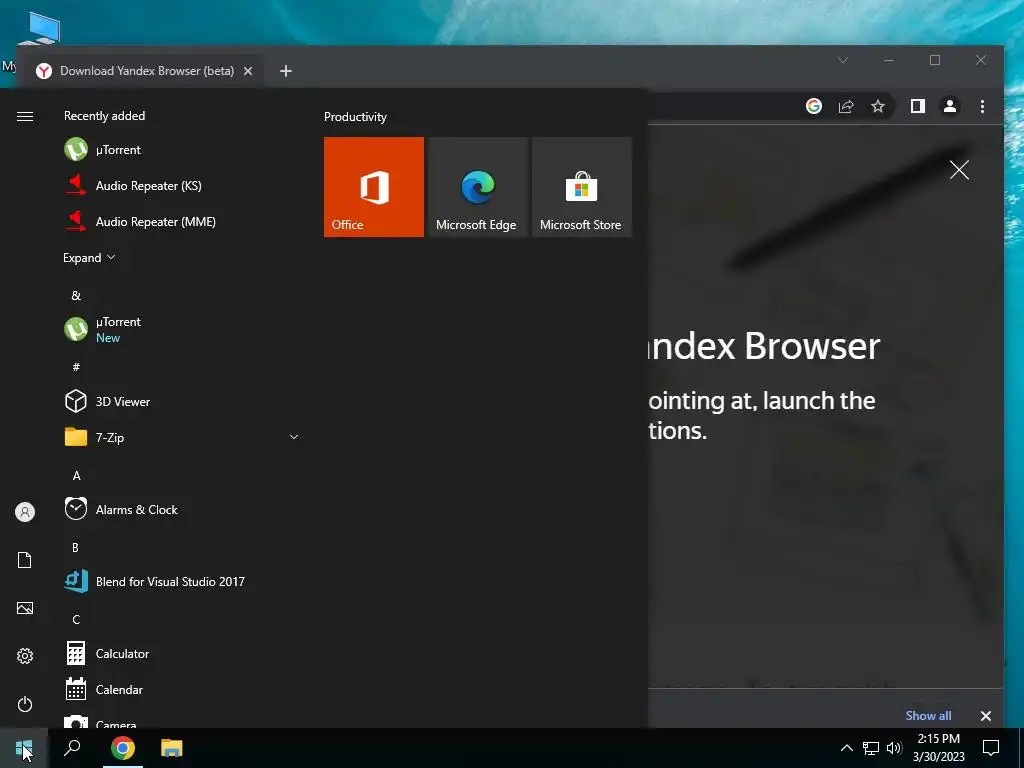
Task: Open Chrome tab search dropdown arrow
Action: [x=843, y=60]
